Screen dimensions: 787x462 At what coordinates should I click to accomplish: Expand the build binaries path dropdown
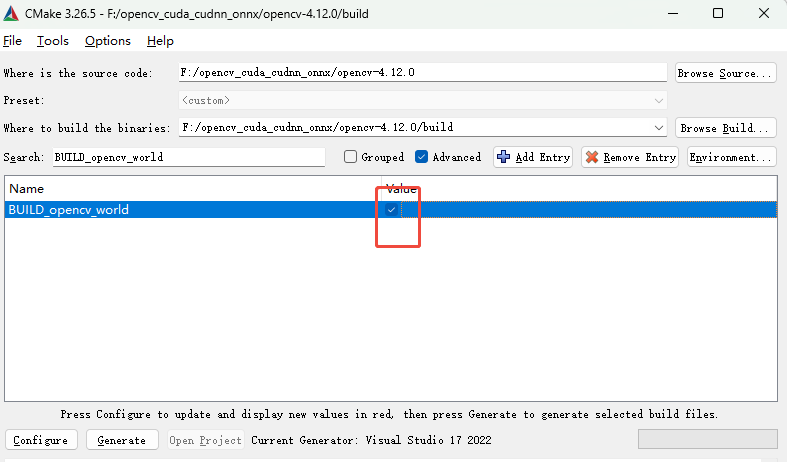click(658, 128)
